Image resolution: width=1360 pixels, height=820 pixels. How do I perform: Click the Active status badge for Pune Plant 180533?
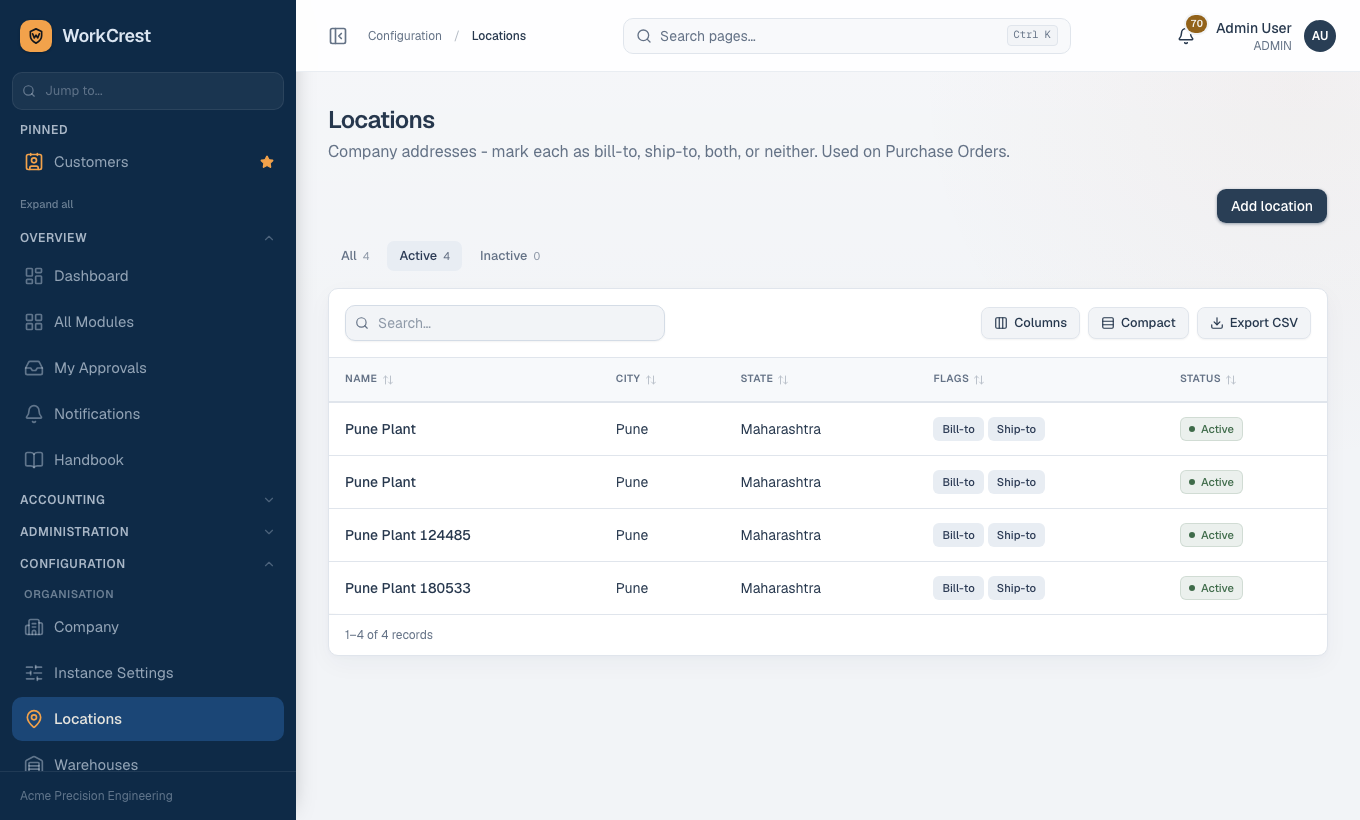pyautogui.click(x=1211, y=588)
